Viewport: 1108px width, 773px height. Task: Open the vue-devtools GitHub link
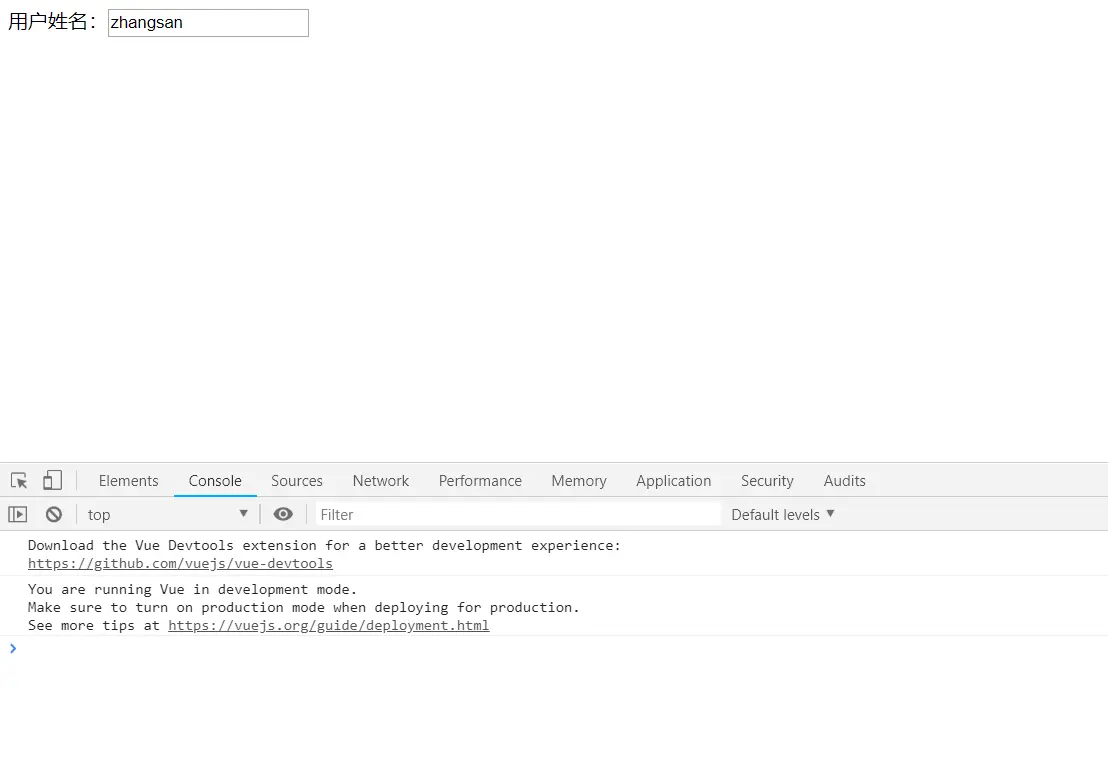click(x=180, y=563)
